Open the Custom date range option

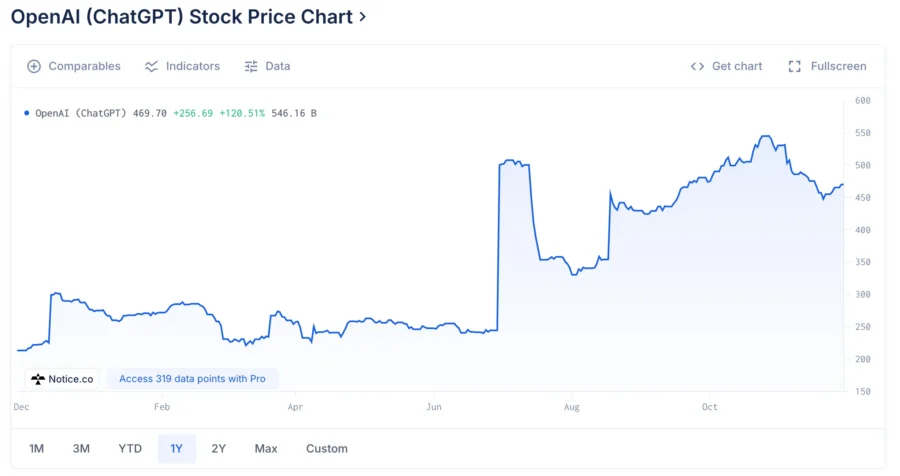click(327, 448)
